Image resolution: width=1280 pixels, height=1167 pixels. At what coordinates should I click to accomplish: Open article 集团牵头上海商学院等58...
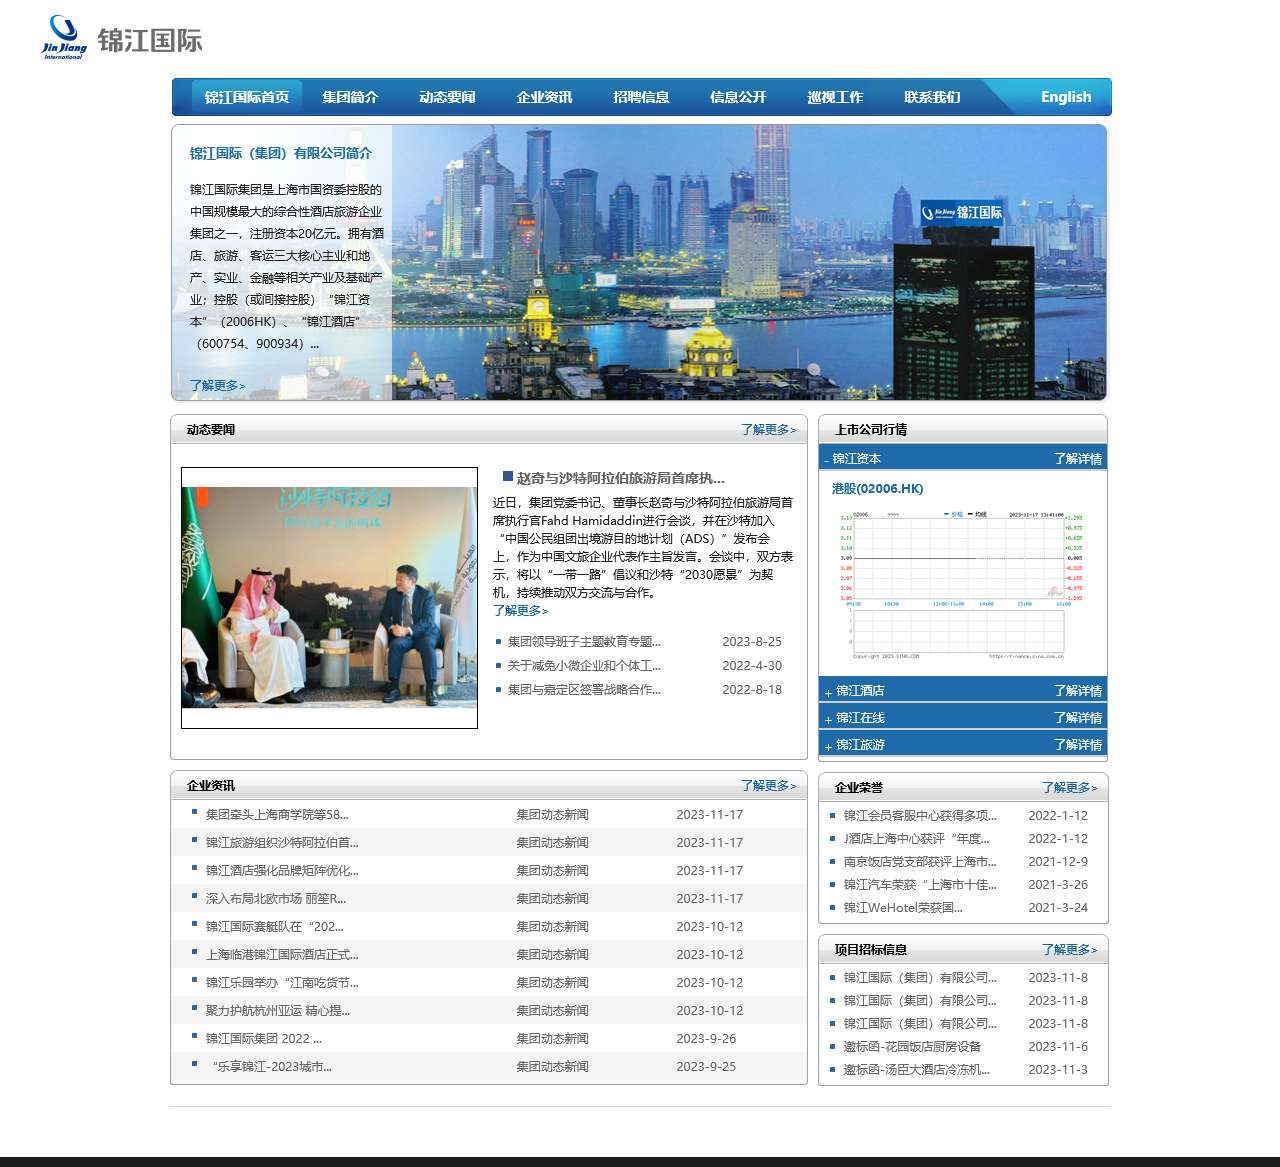pyautogui.click(x=277, y=815)
